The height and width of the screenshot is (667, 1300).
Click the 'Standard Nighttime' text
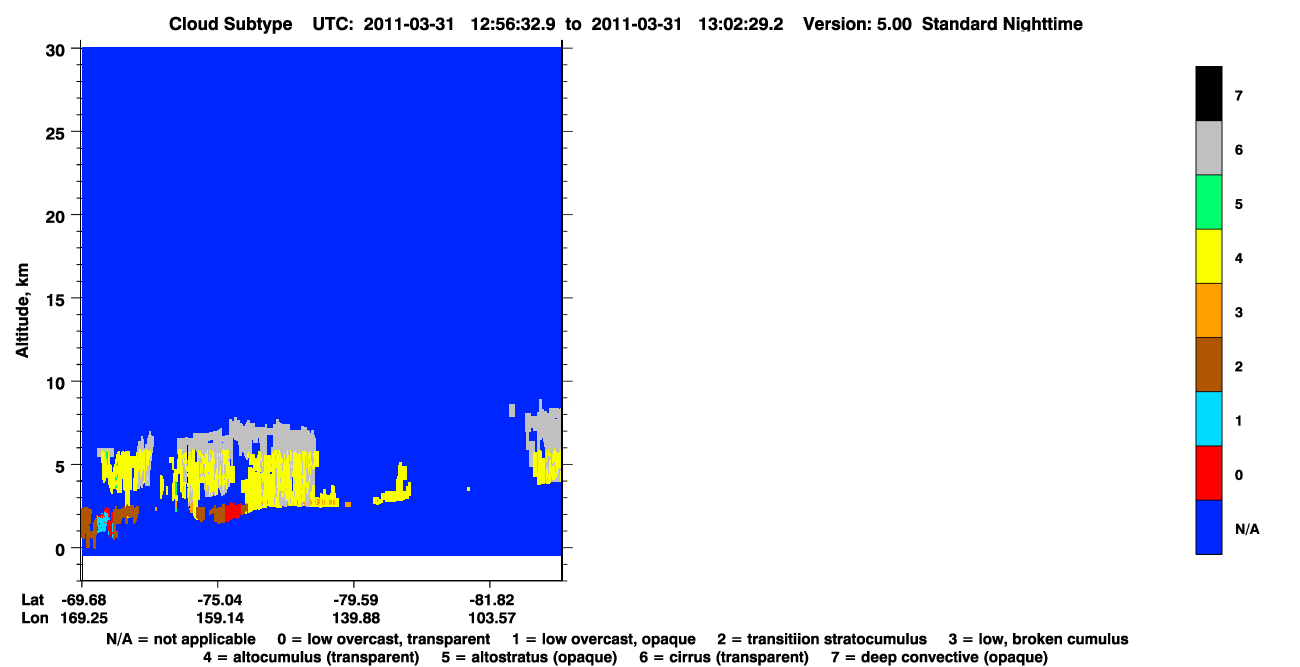tap(1002, 24)
